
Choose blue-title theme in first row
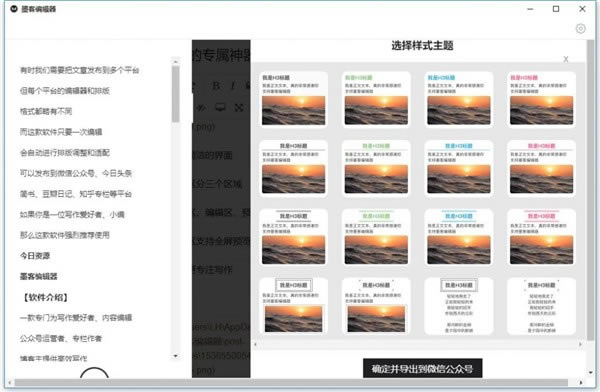click(459, 100)
